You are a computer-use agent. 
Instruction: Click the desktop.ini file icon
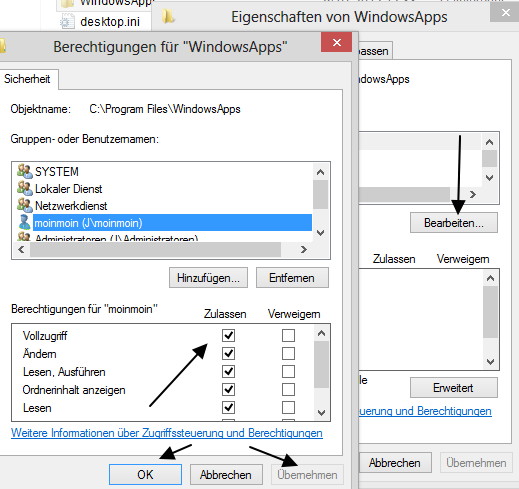(x=67, y=21)
